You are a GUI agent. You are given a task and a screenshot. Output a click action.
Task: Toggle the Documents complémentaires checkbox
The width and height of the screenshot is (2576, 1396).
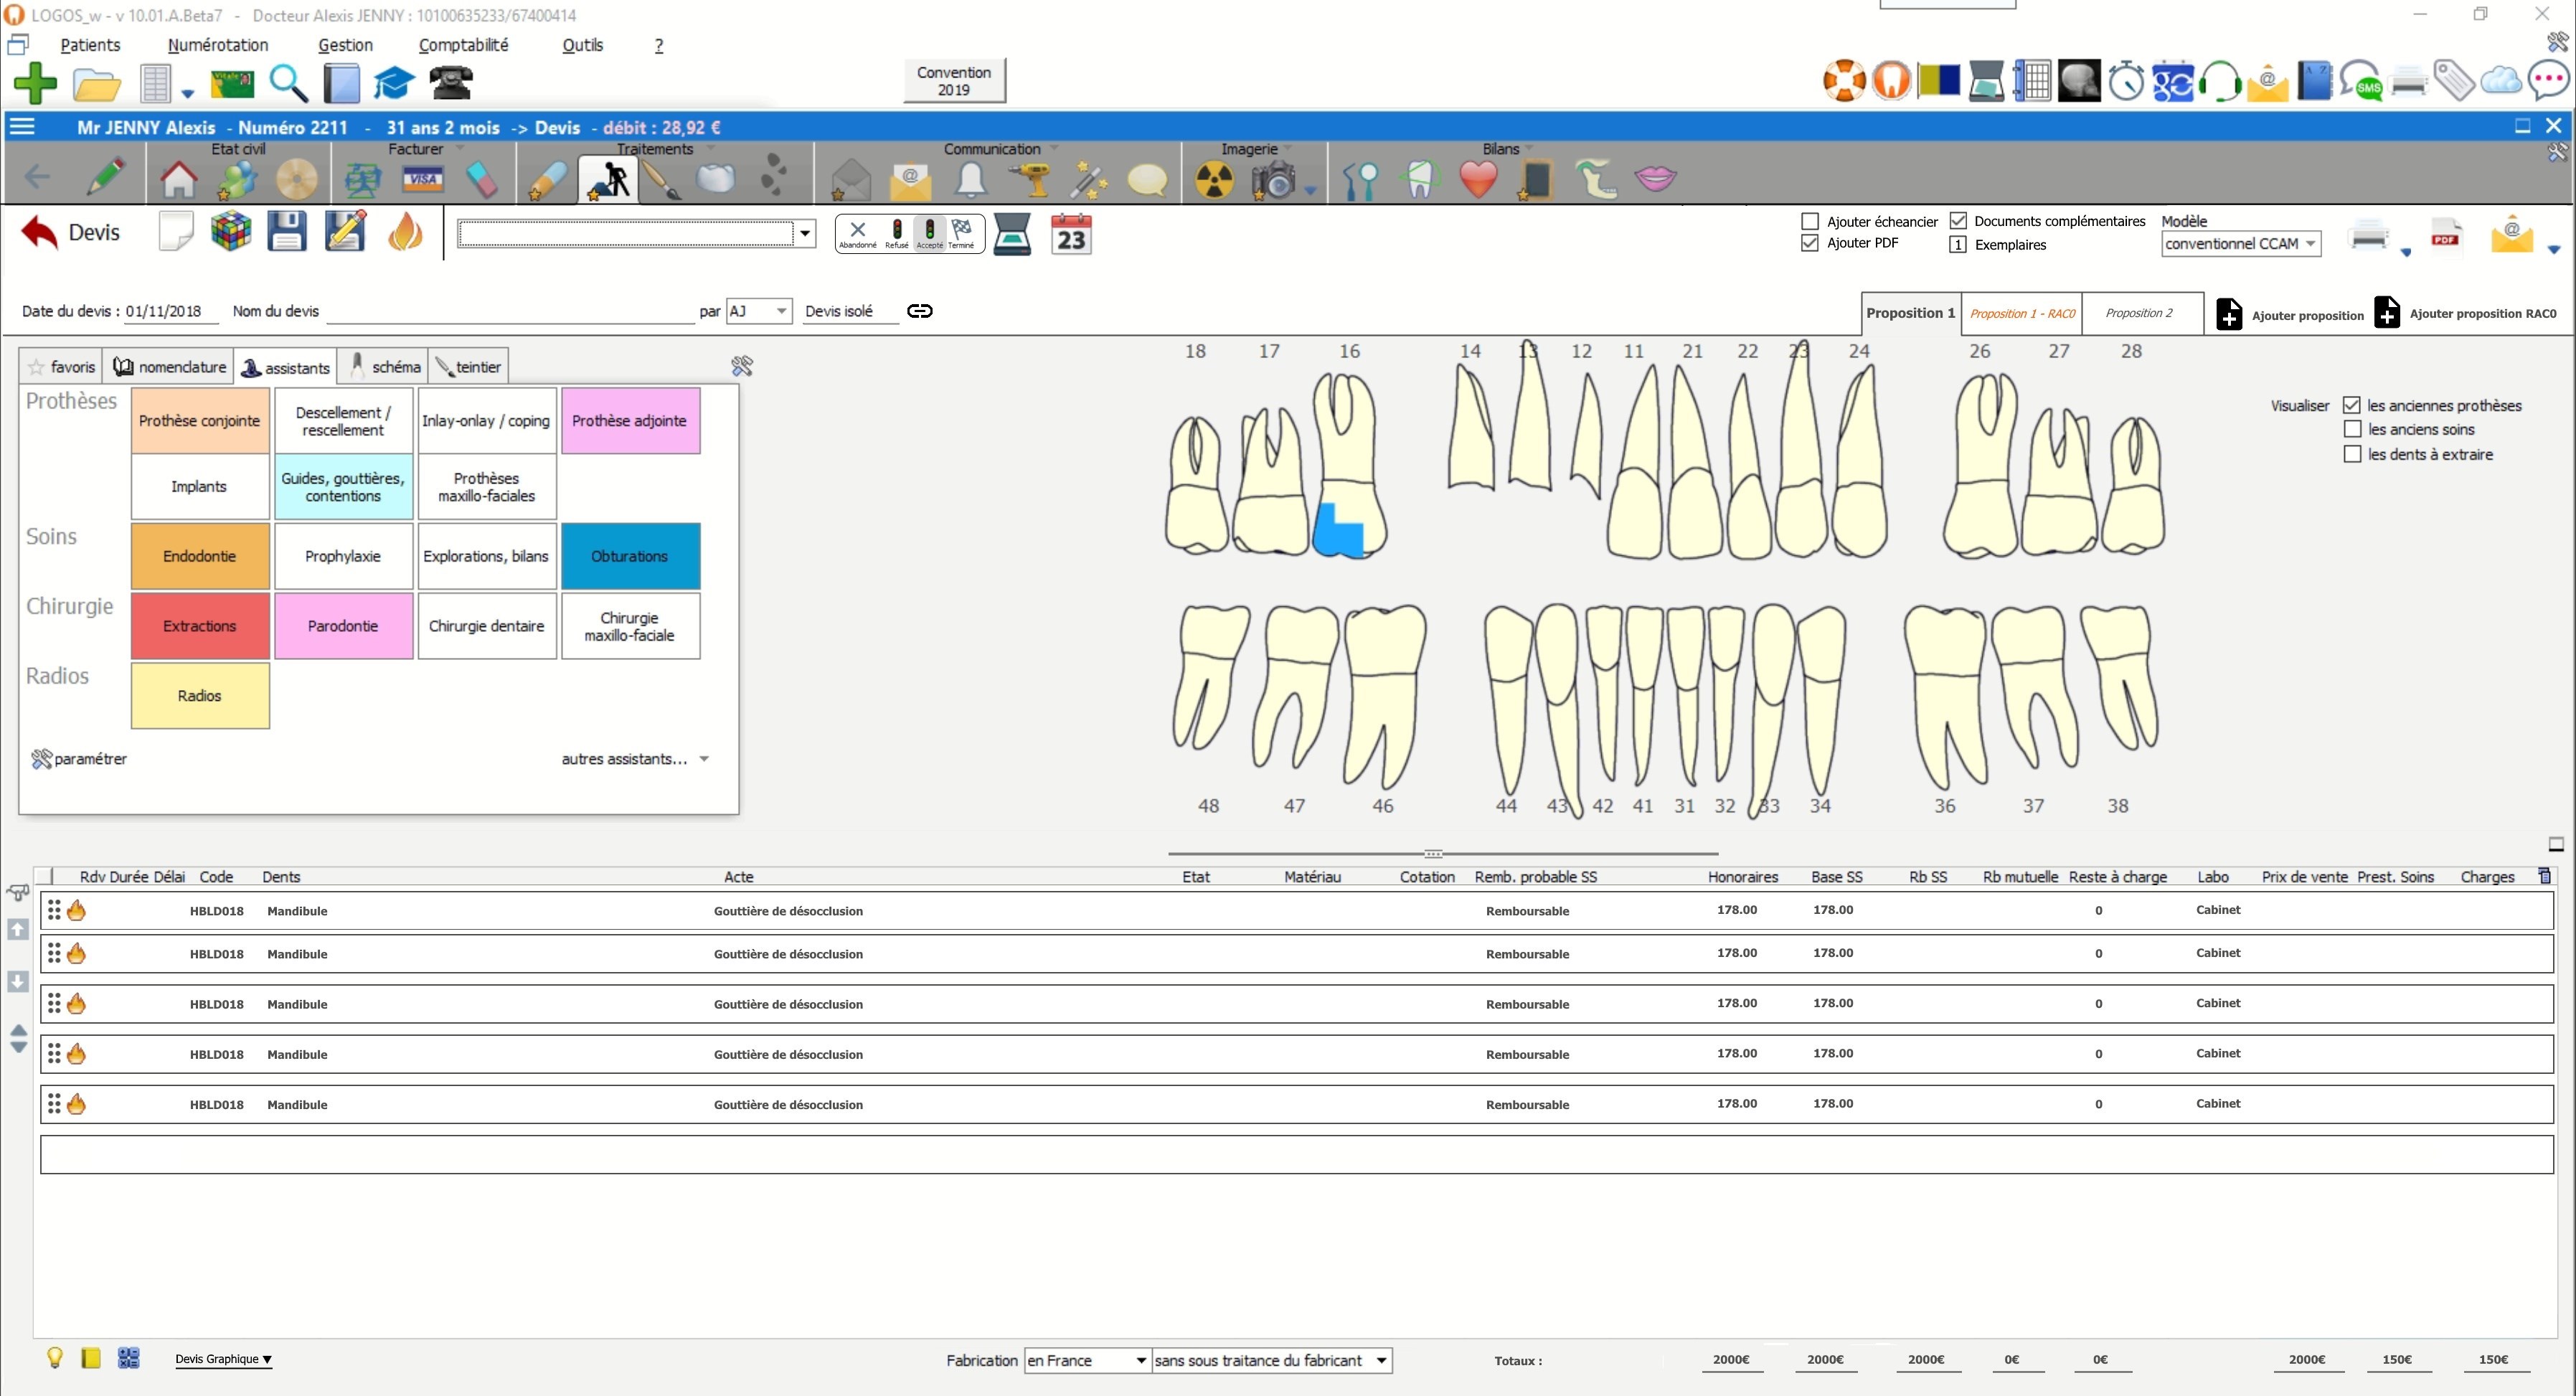coord(1957,221)
